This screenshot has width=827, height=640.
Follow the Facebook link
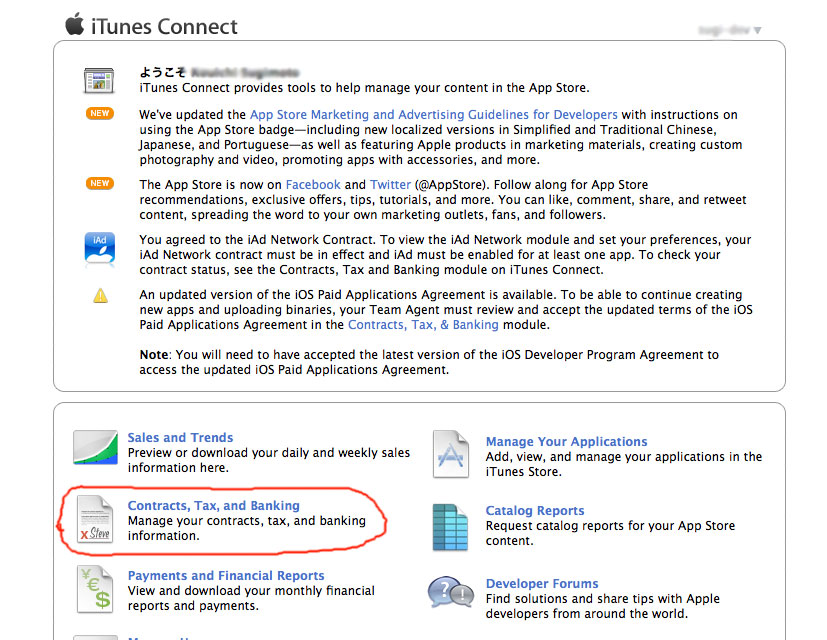click(x=313, y=185)
